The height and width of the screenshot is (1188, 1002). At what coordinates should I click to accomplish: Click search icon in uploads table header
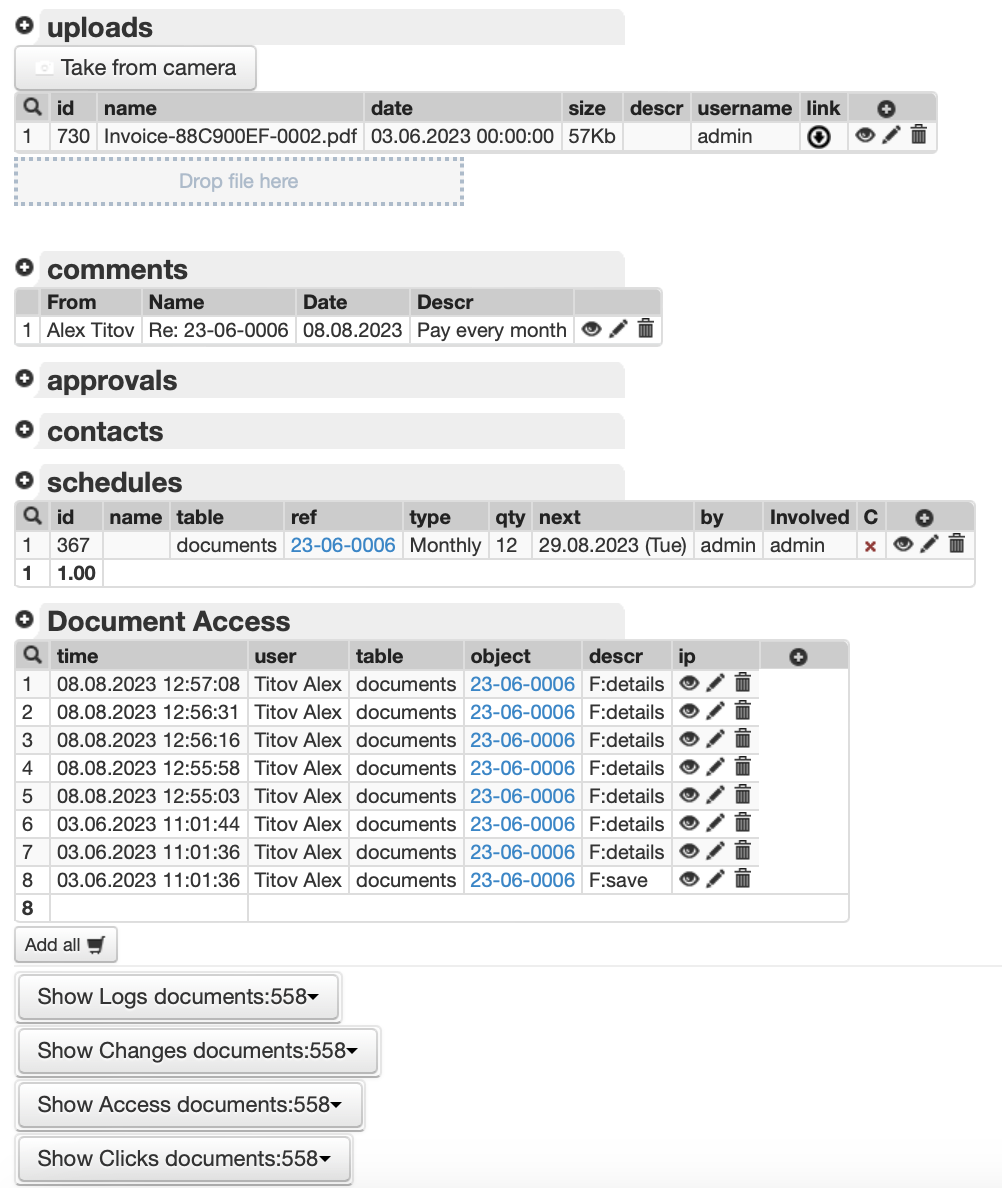(x=32, y=107)
